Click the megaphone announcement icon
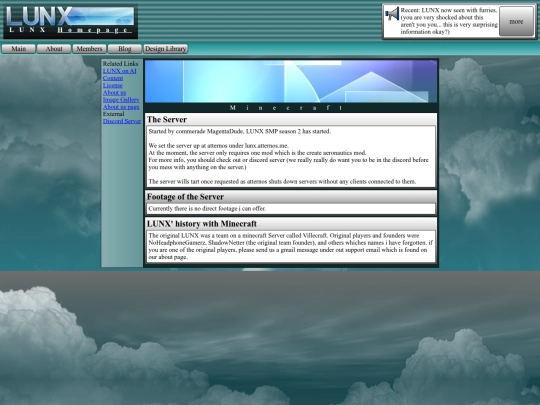The width and height of the screenshot is (540, 405). (x=392, y=14)
